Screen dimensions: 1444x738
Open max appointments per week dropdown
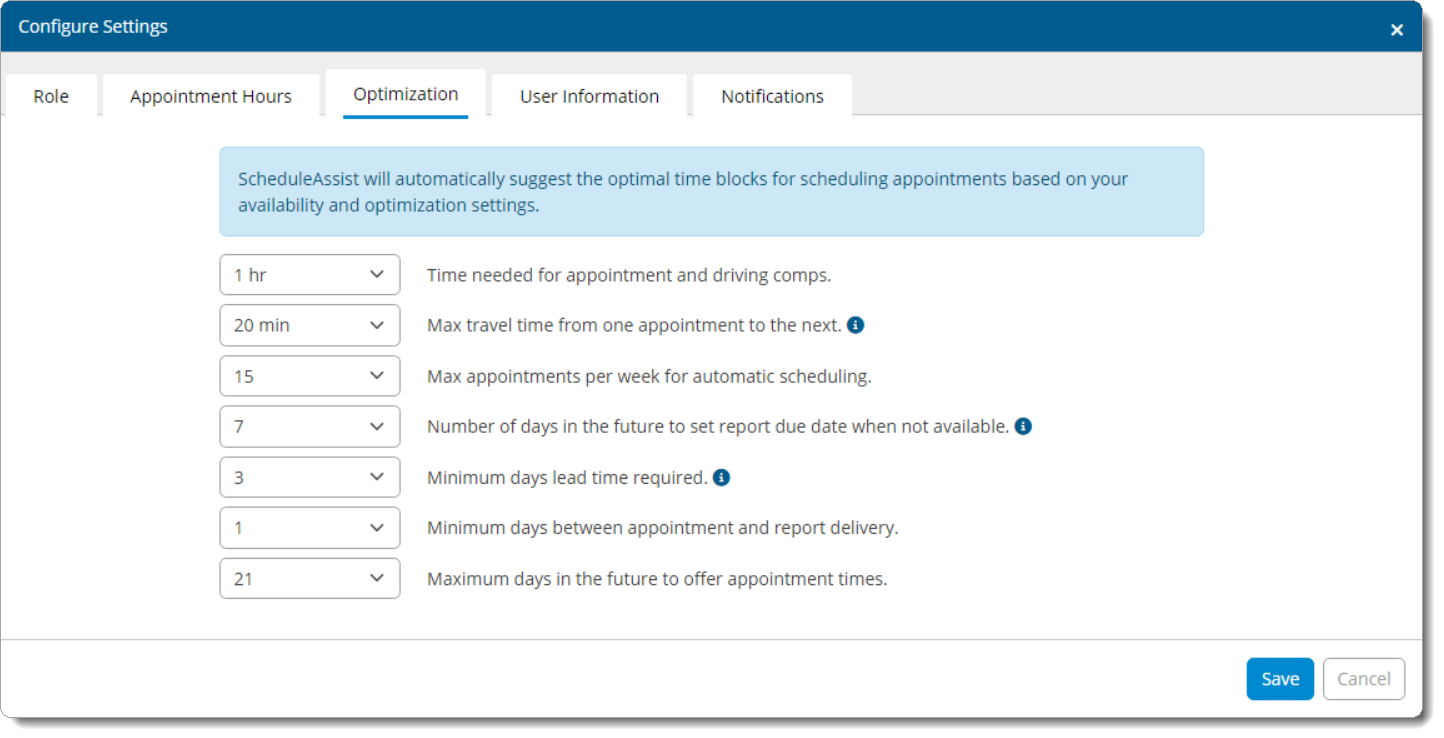(x=309, y=376)
